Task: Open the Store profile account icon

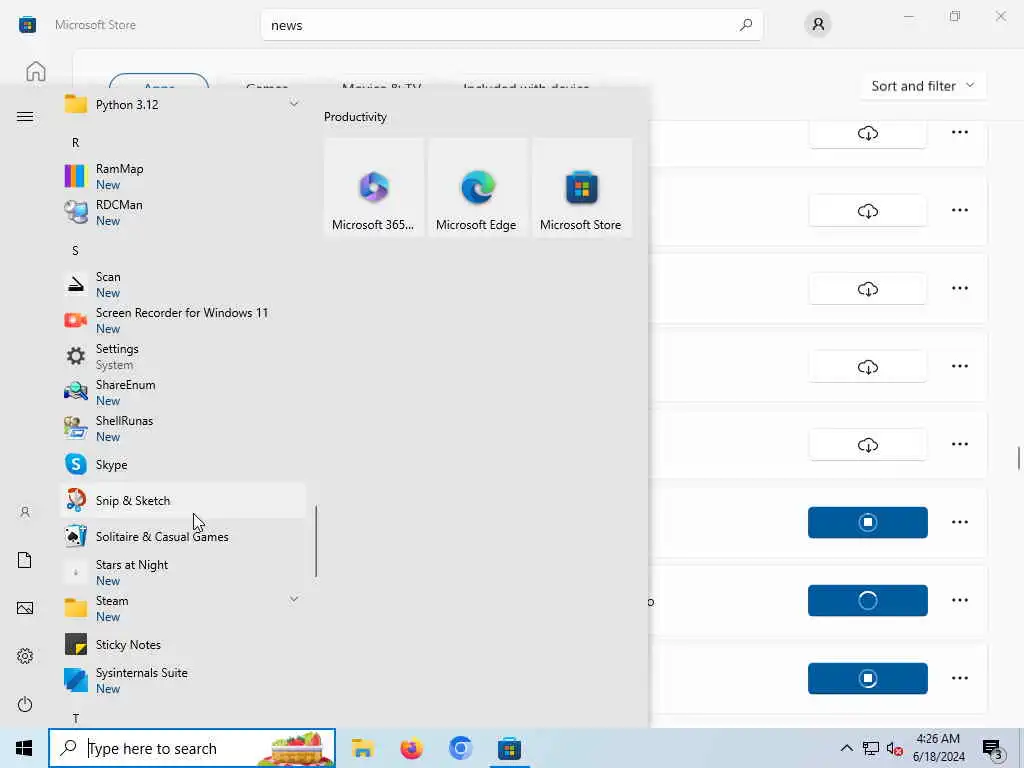Action: [818, 25]
